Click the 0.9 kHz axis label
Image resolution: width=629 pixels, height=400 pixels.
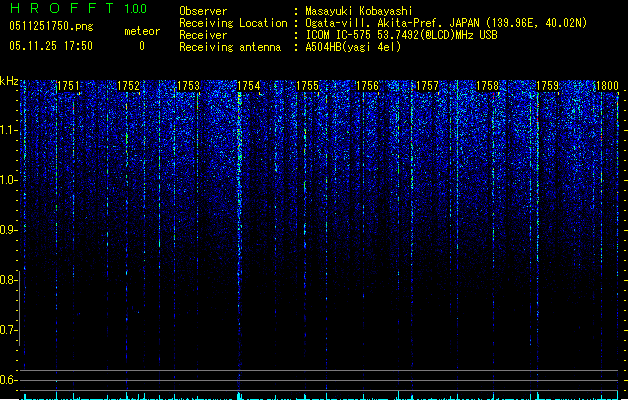click(x=8, y=230)
